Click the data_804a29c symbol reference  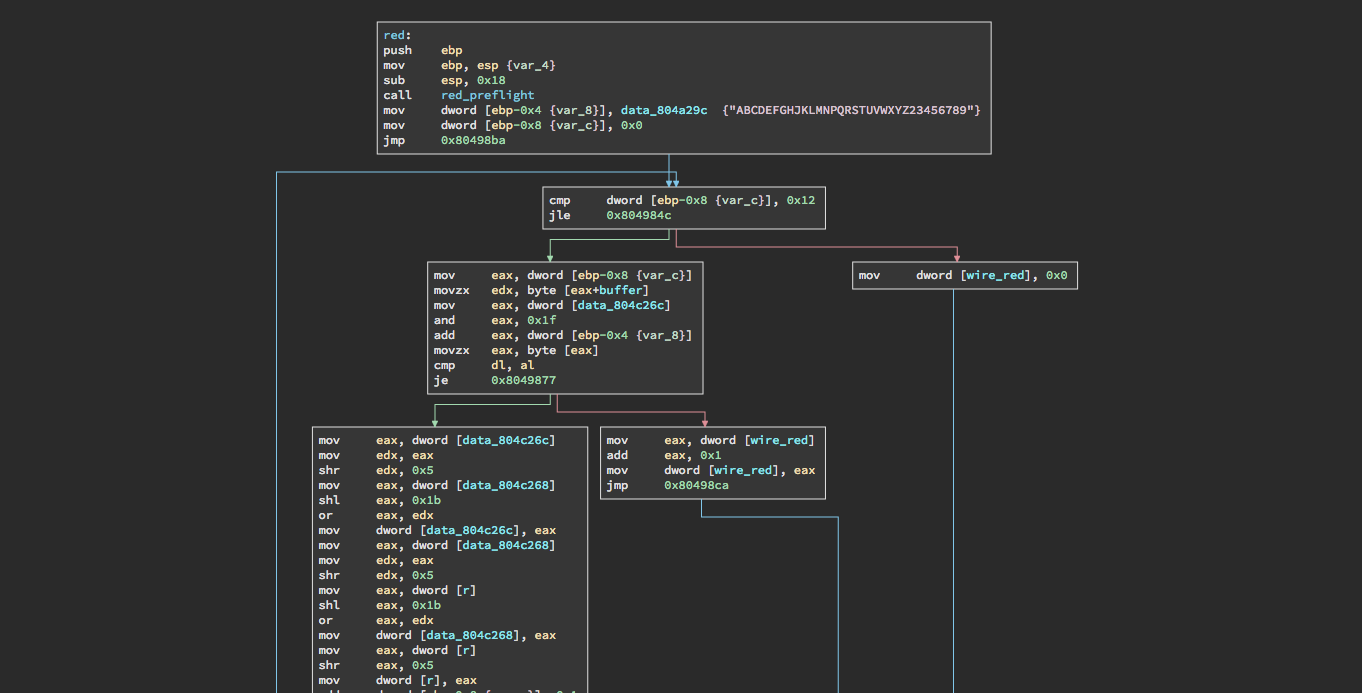(x=664, y=110)
